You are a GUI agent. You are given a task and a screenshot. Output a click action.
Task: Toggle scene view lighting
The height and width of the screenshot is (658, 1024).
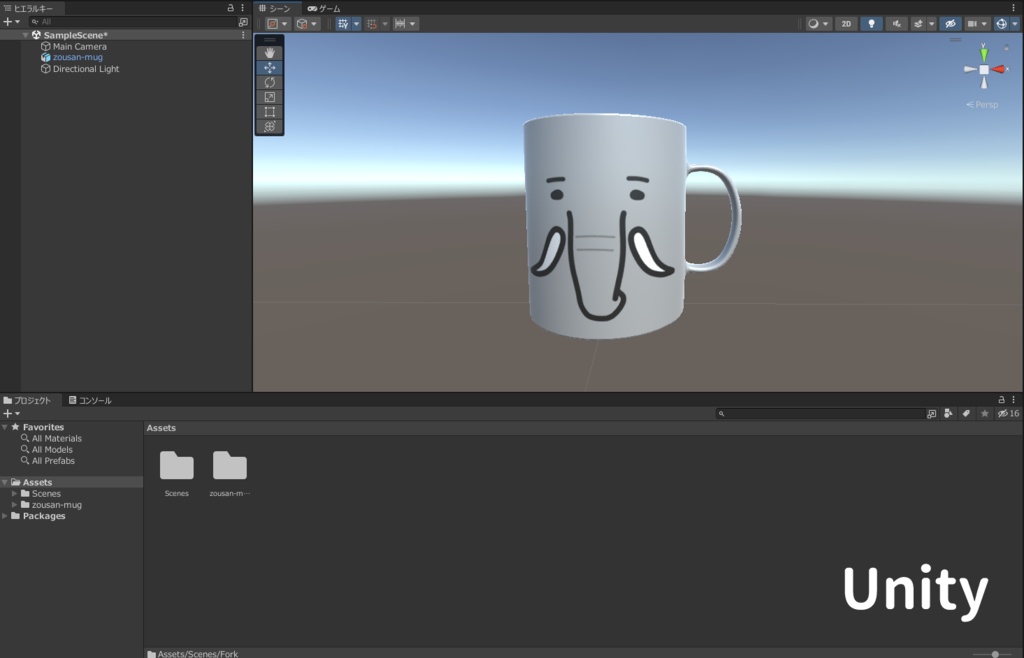[x=872, y=23]
